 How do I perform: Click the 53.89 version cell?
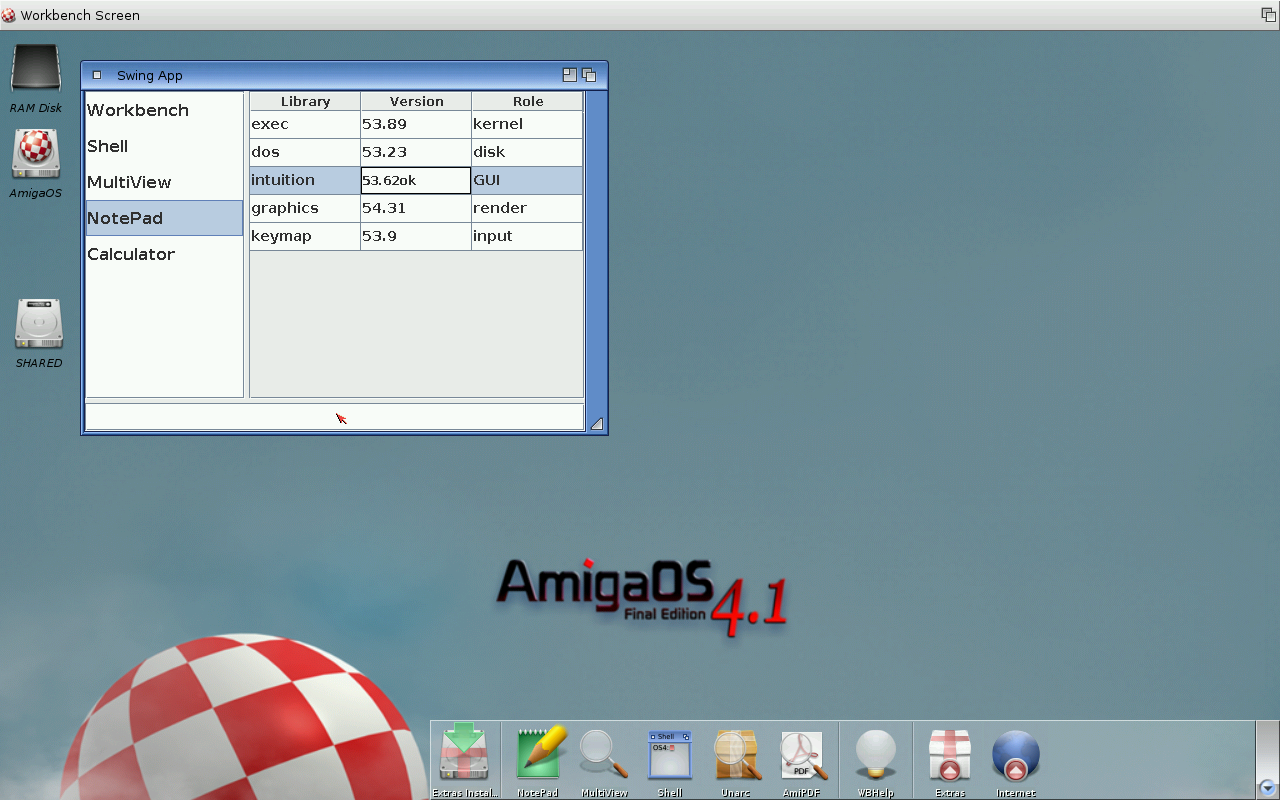pos(416,124)
